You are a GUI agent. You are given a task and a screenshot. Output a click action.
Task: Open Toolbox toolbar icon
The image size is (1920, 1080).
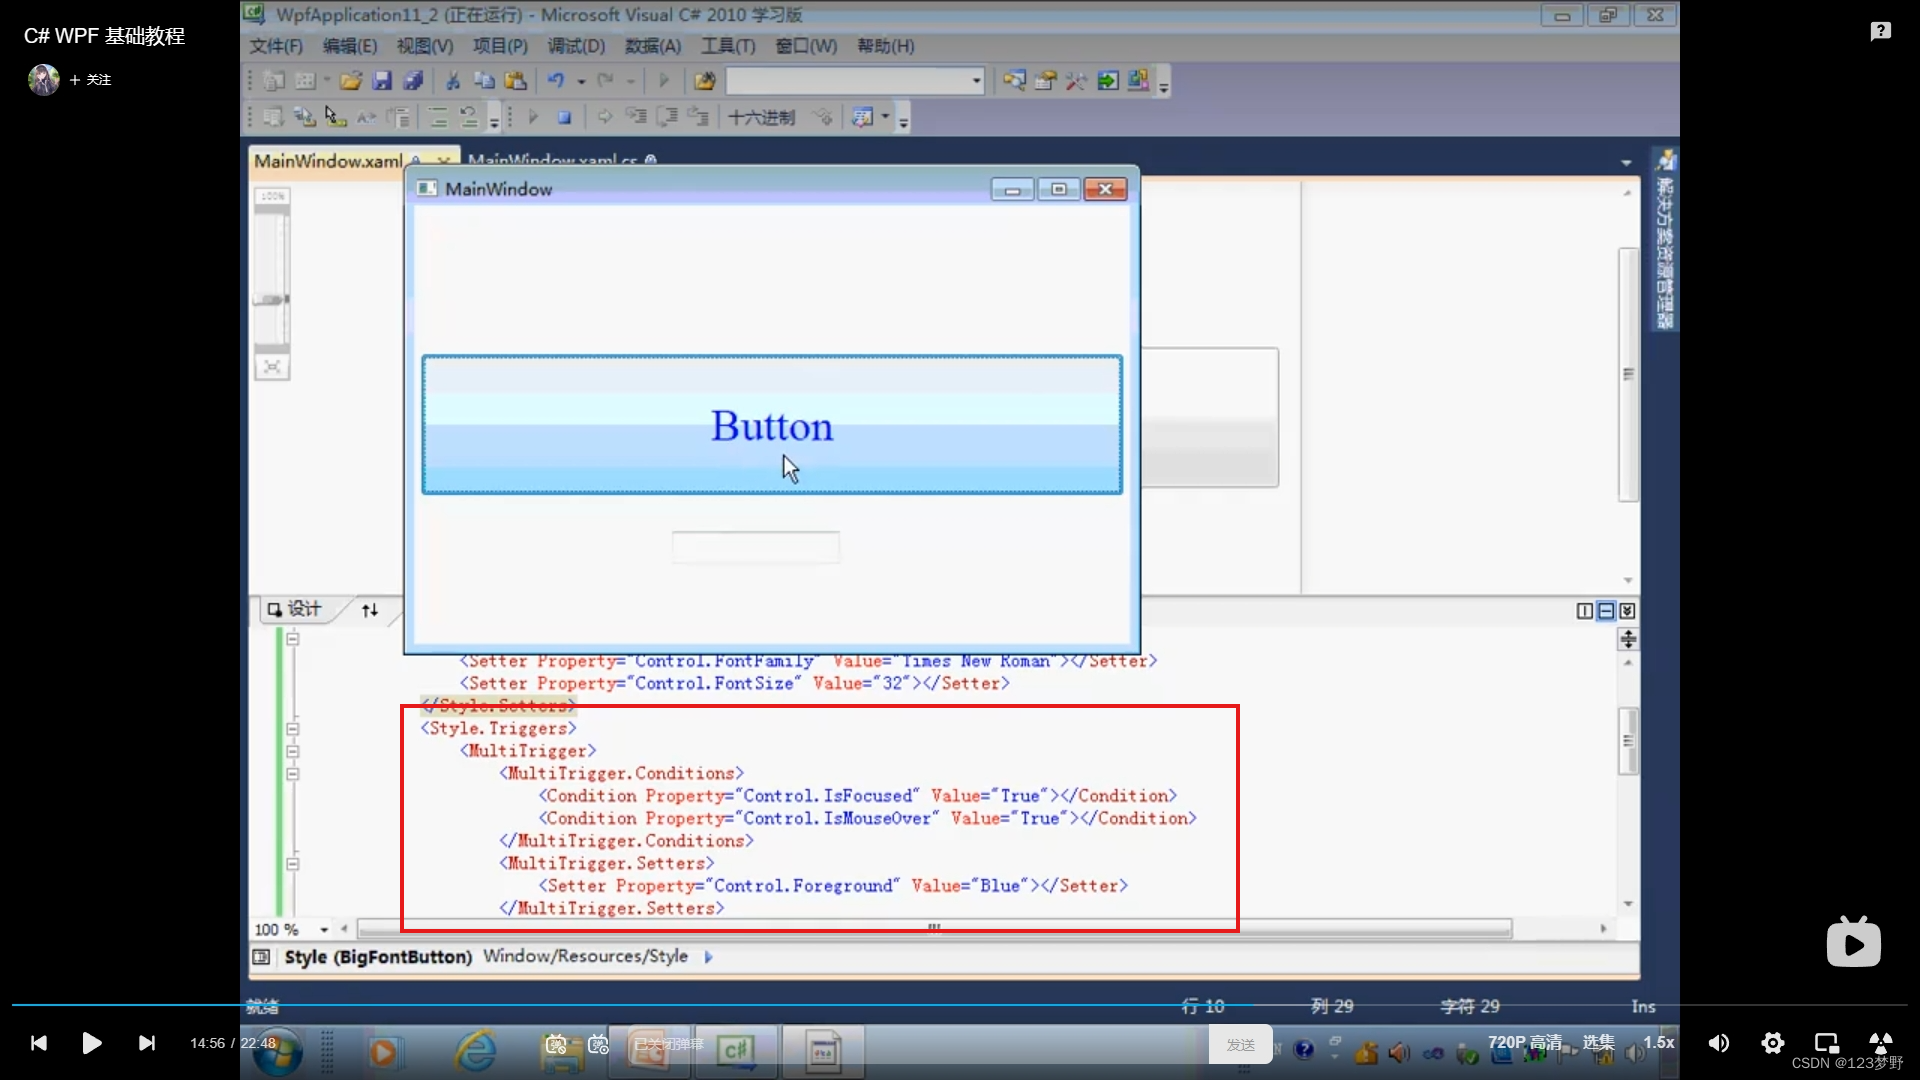[x=1076, y=81]
